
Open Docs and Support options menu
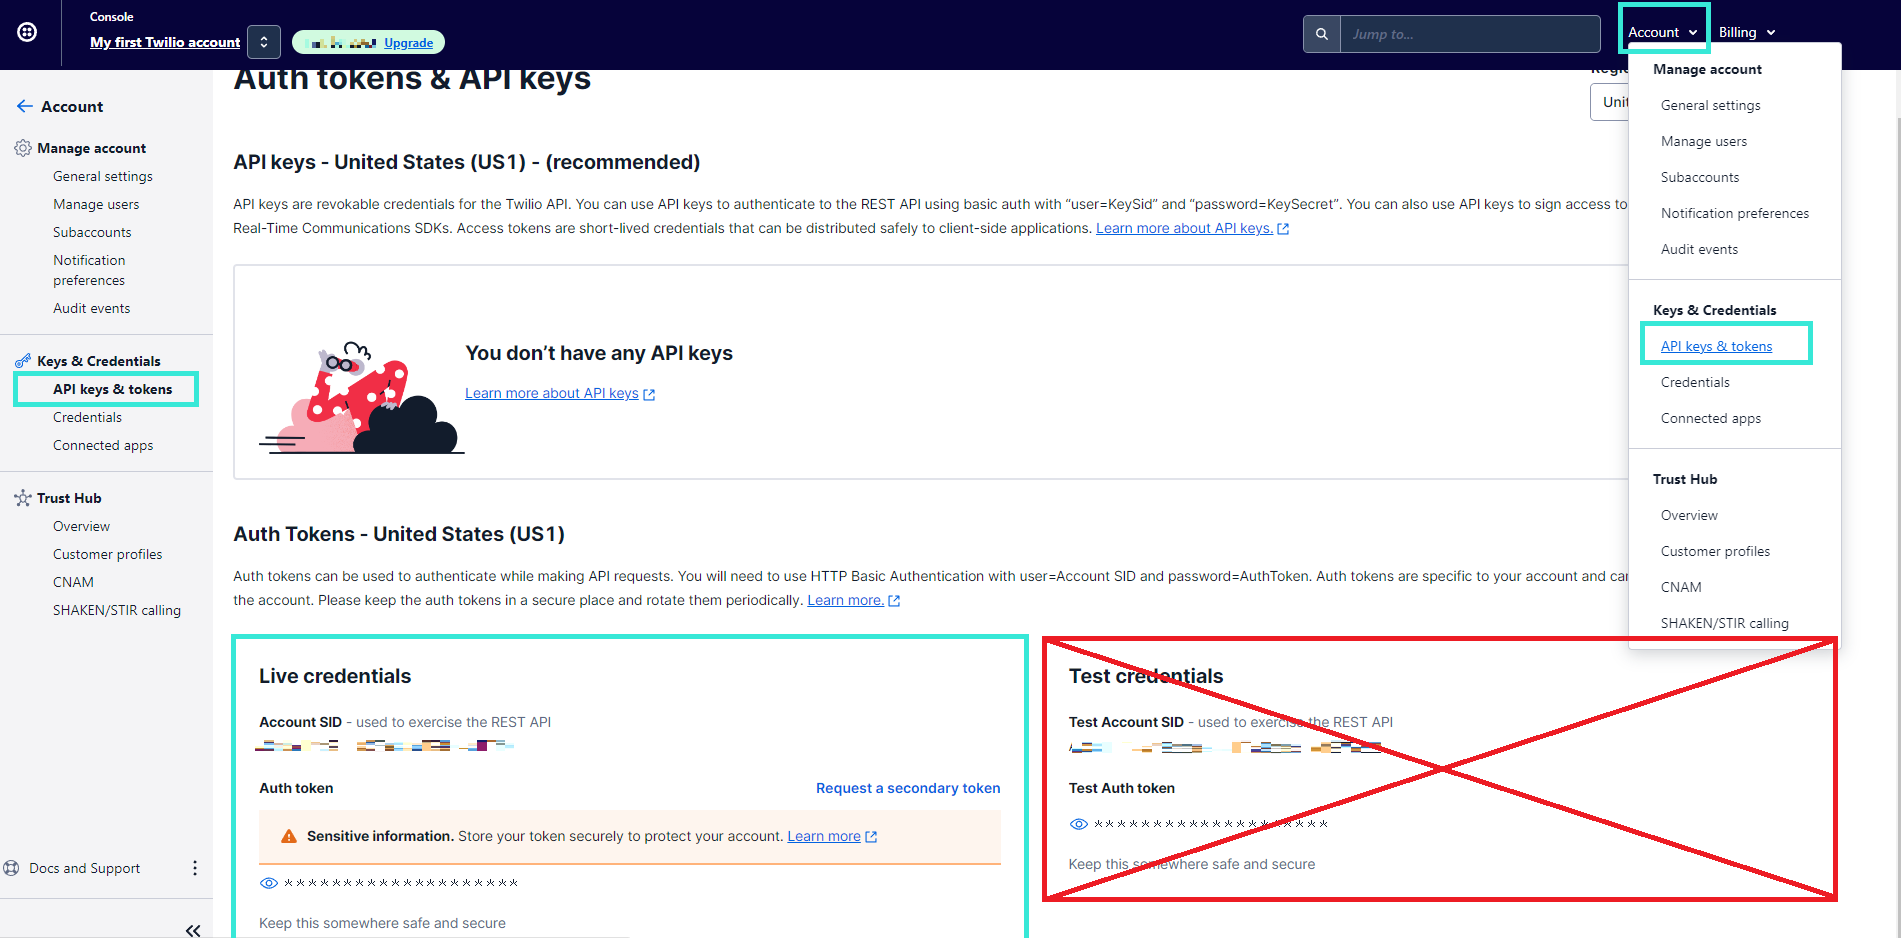[195, 868]
